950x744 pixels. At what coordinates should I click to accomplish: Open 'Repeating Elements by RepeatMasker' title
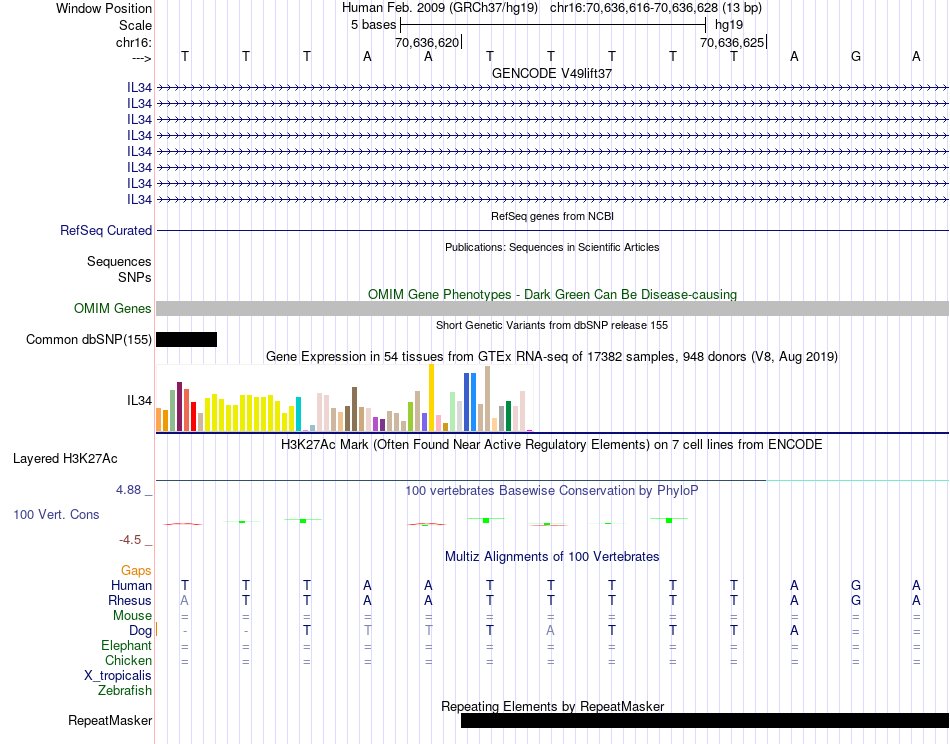click(x=552, y=706)
